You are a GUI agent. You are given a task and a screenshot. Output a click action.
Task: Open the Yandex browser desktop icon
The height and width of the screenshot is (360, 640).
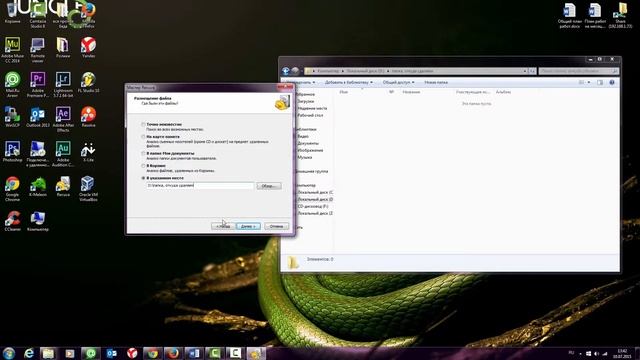tap(88, 47)
